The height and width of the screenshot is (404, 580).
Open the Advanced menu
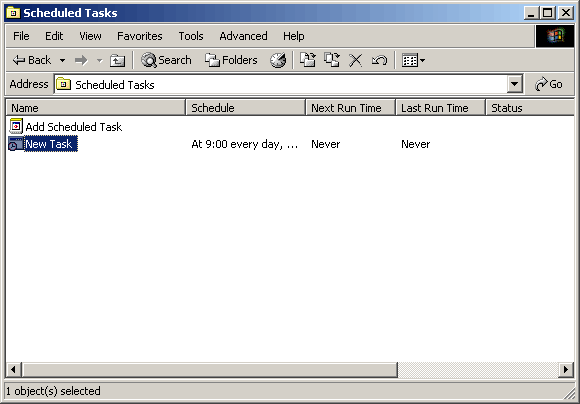click(x=243, y=36)
